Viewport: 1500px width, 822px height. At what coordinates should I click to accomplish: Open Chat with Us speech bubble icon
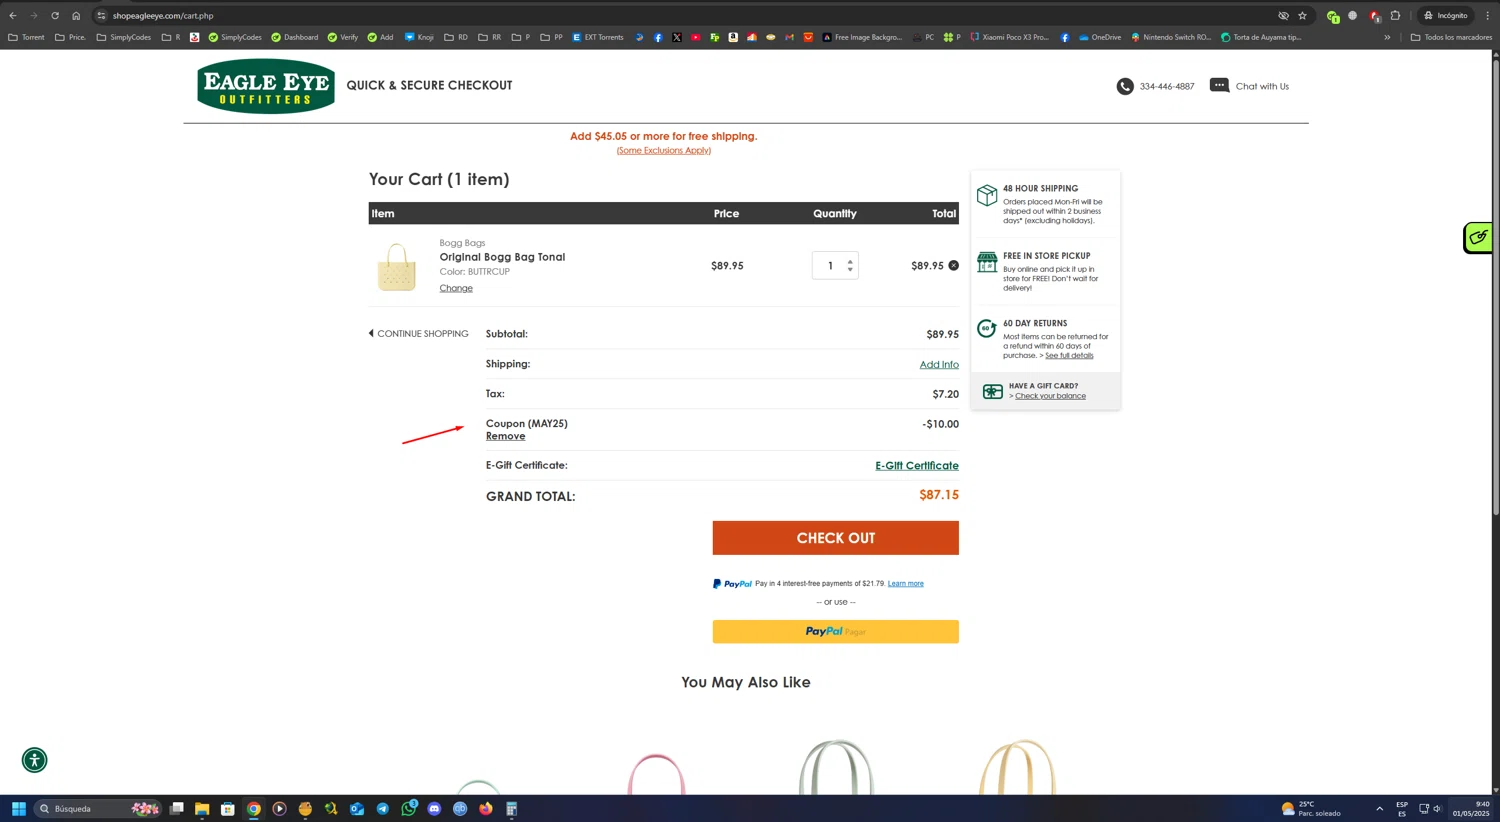pyautogui.click(x=1219, y=86)
